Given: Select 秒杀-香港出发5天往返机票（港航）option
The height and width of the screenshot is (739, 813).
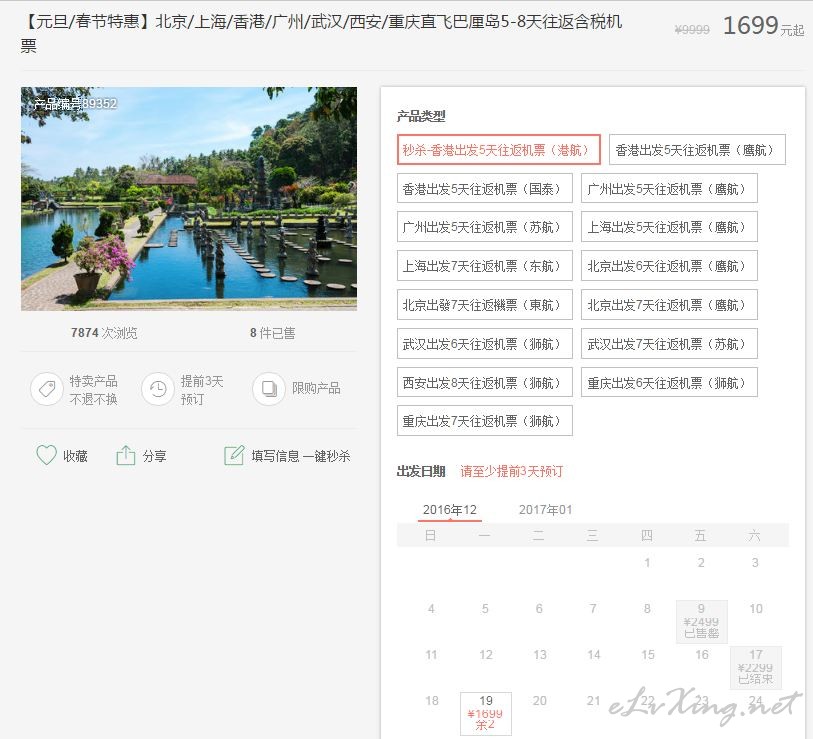Looking at the screenshot, I should pos(498,150).
